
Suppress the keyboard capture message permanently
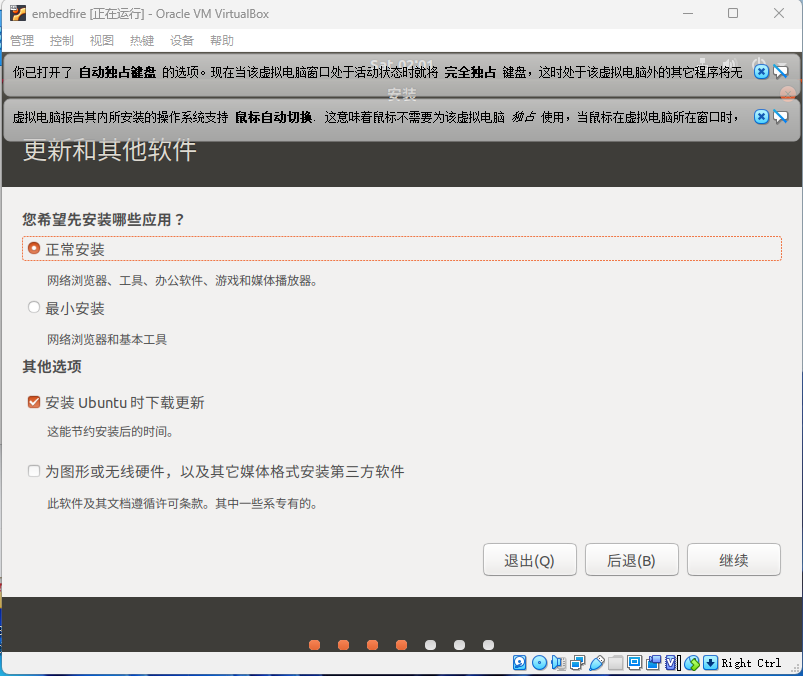point(780,72)
